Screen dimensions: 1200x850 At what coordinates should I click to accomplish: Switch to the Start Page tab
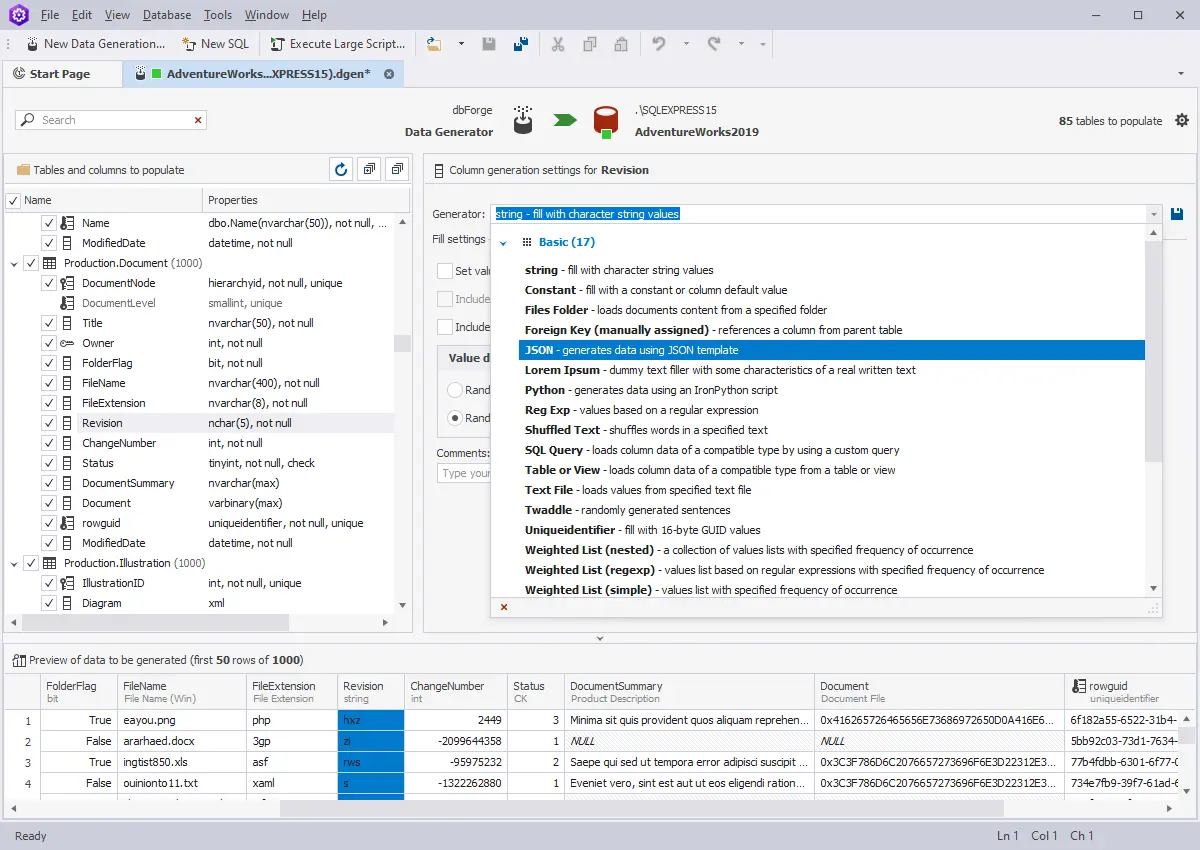tap(62, 73)
